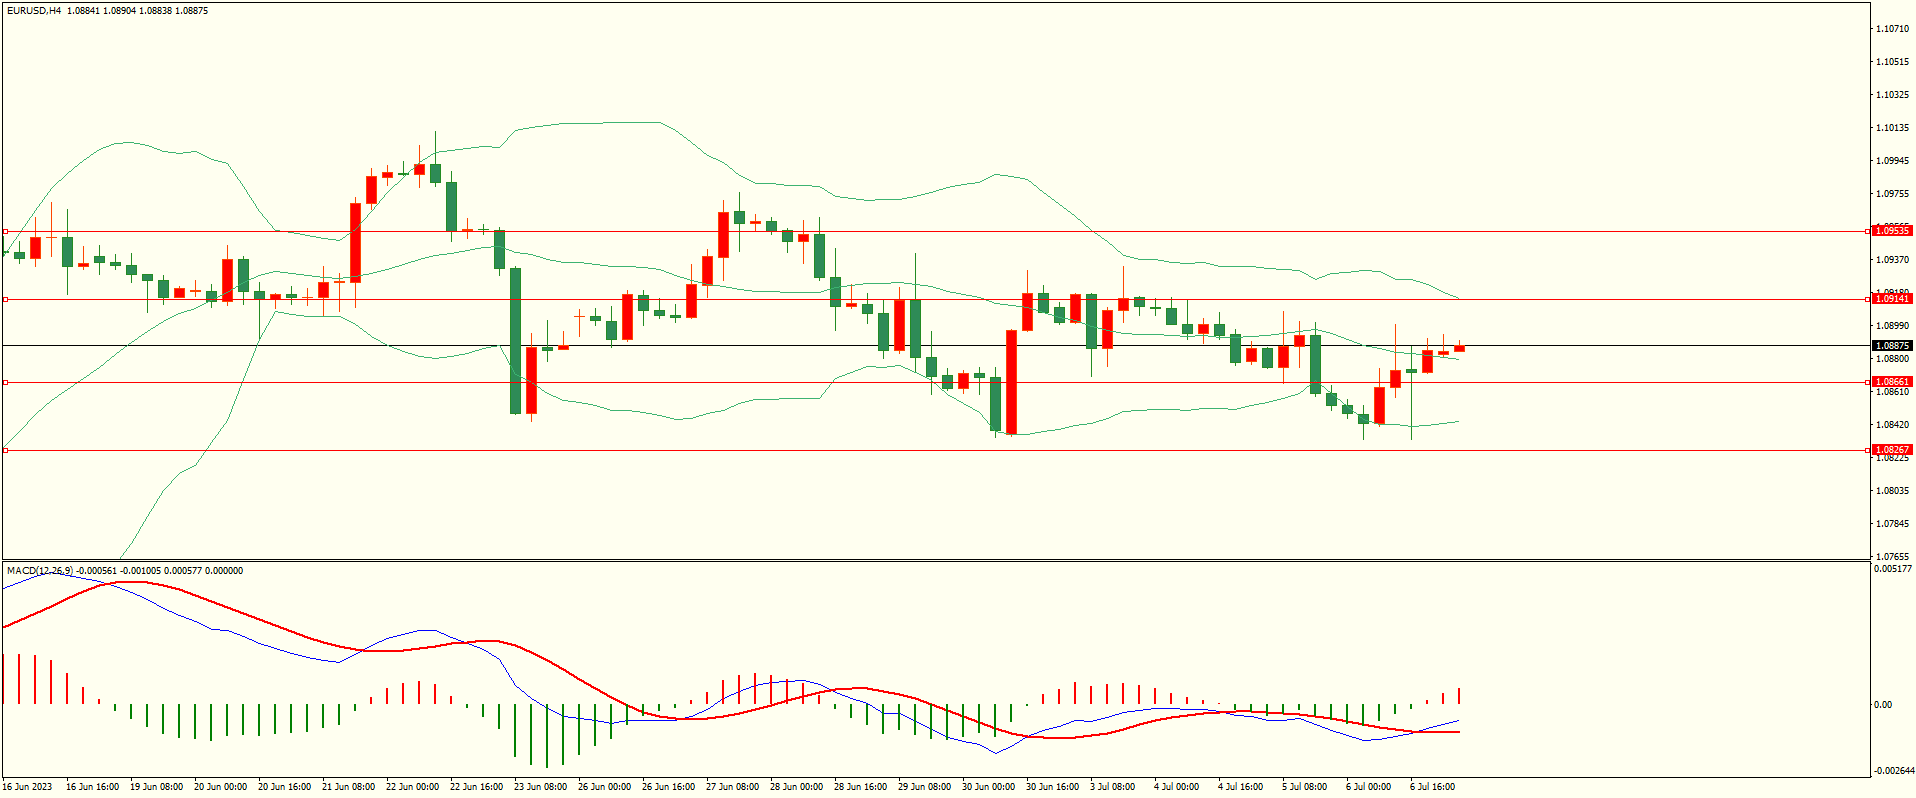Click the -0.002644 MACD scale value
Image resolution: width=1916 pixels, height=798 pixels.
pos(1893,771)
